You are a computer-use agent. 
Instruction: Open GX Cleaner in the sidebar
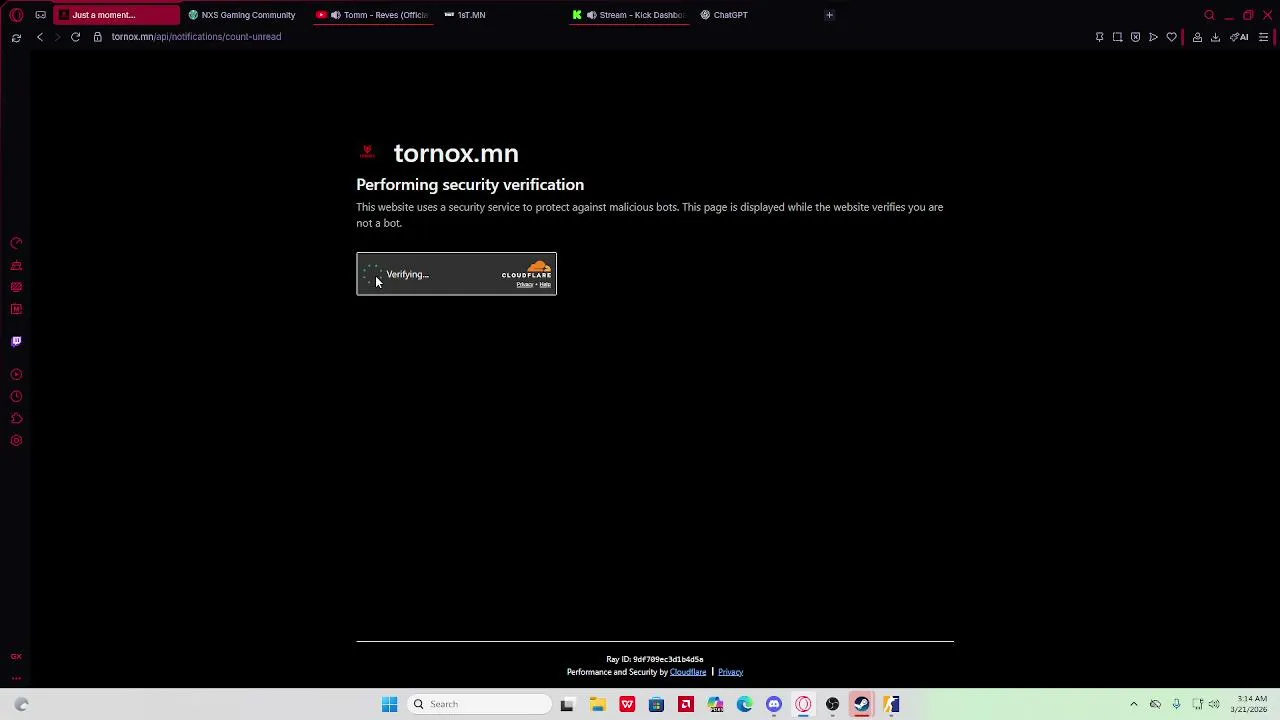point(16,265)
